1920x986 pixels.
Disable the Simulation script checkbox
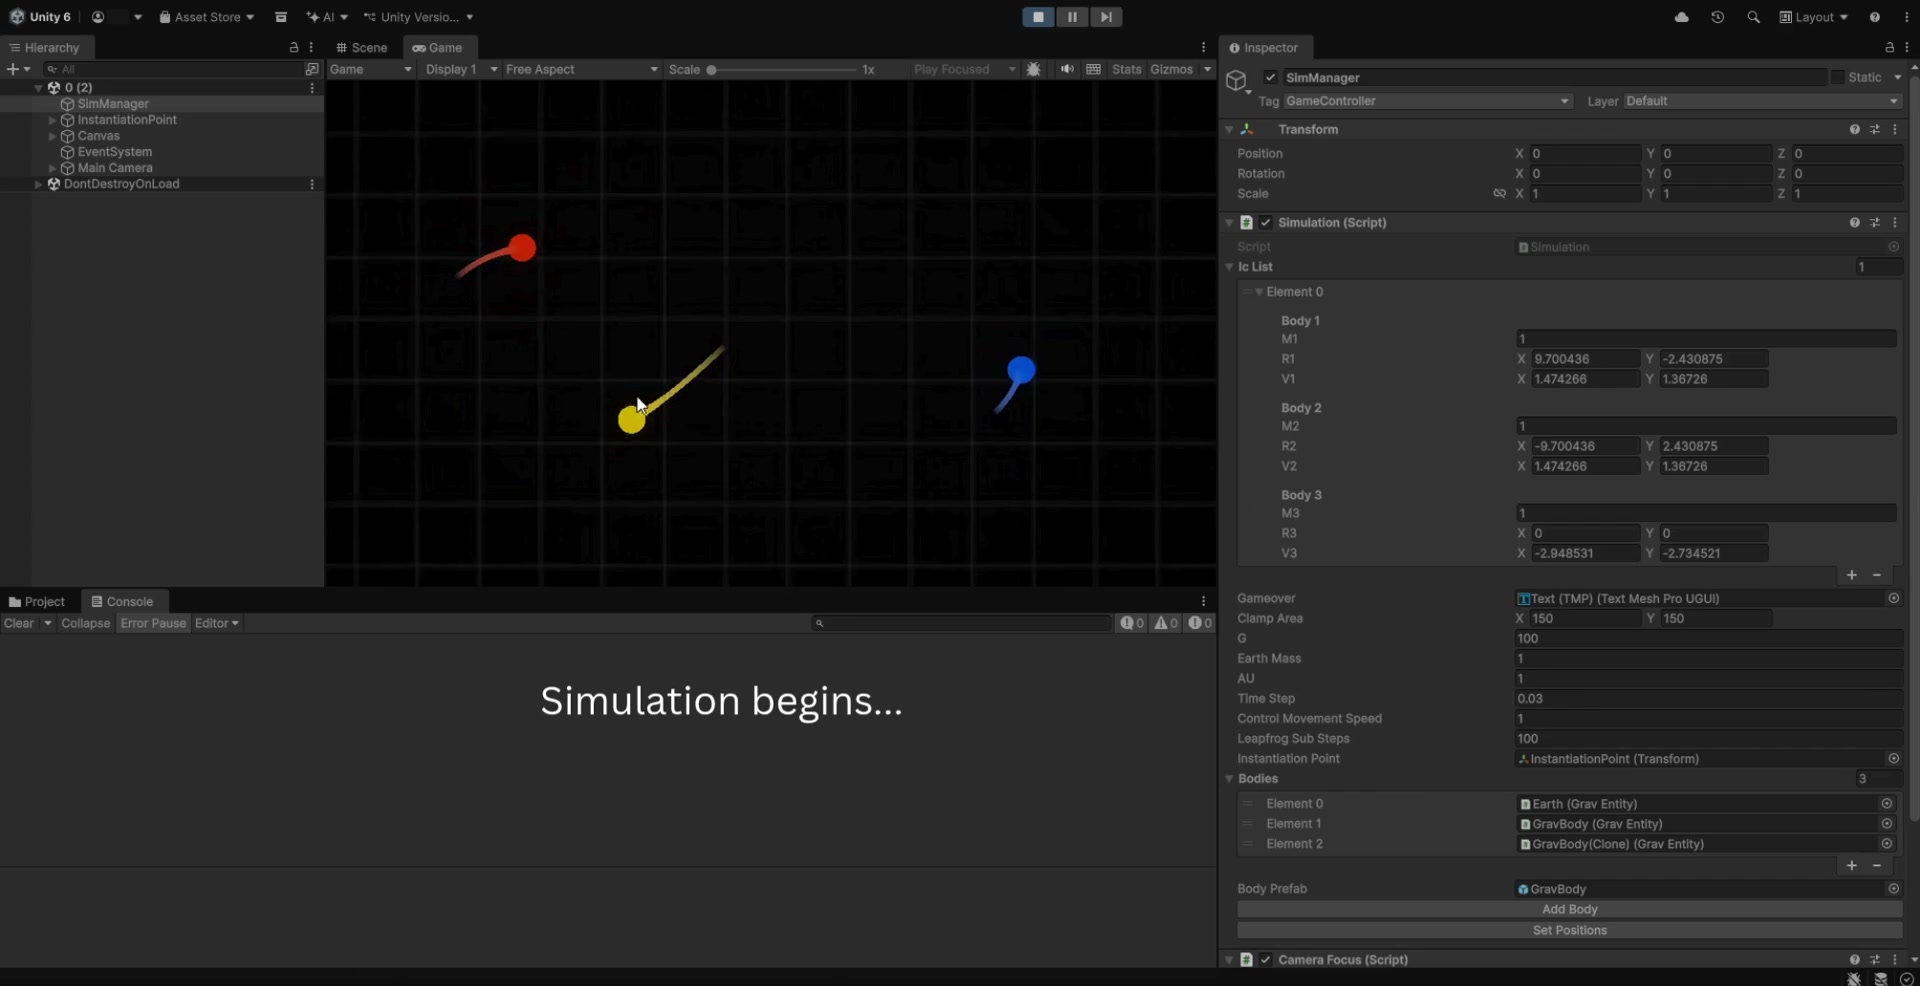point(1266,223)
